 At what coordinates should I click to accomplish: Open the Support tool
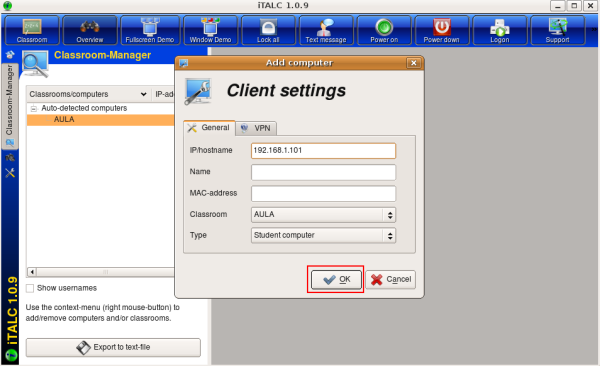tap(558, 31)
